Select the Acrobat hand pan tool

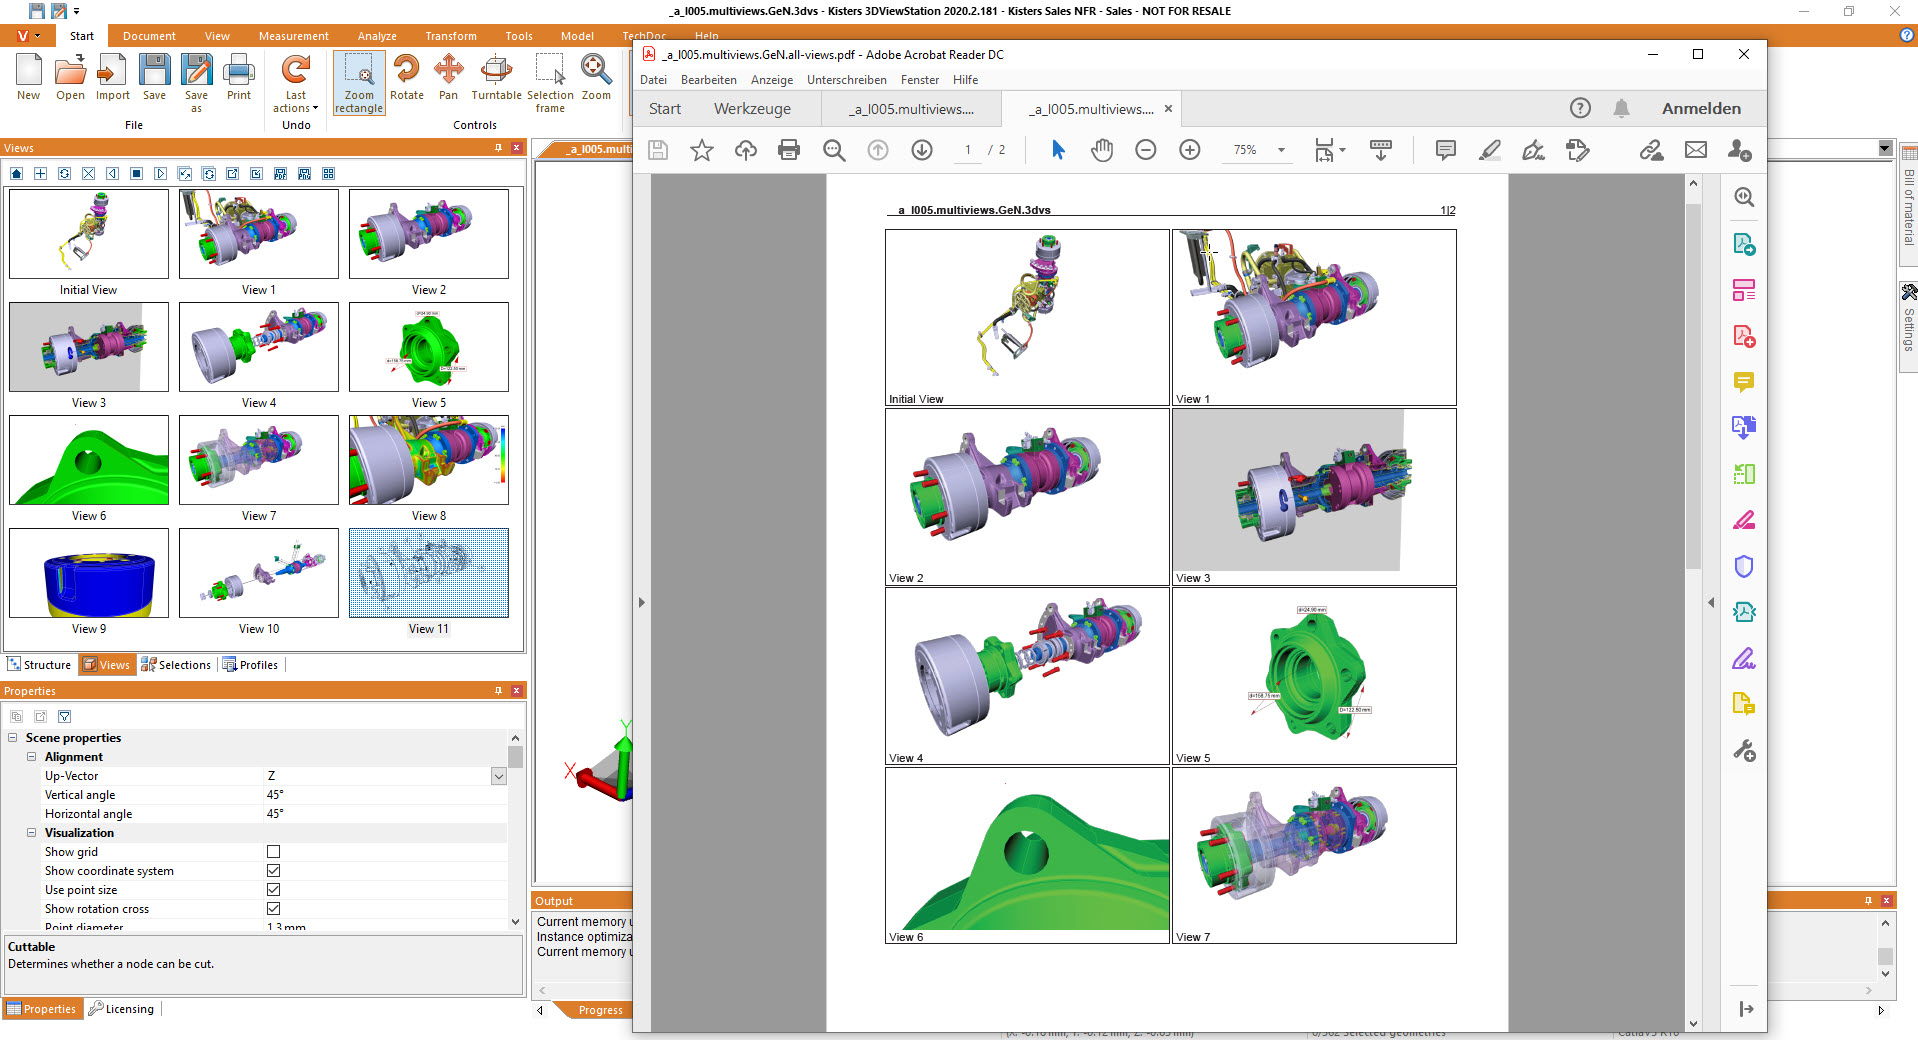[1102, 150]
